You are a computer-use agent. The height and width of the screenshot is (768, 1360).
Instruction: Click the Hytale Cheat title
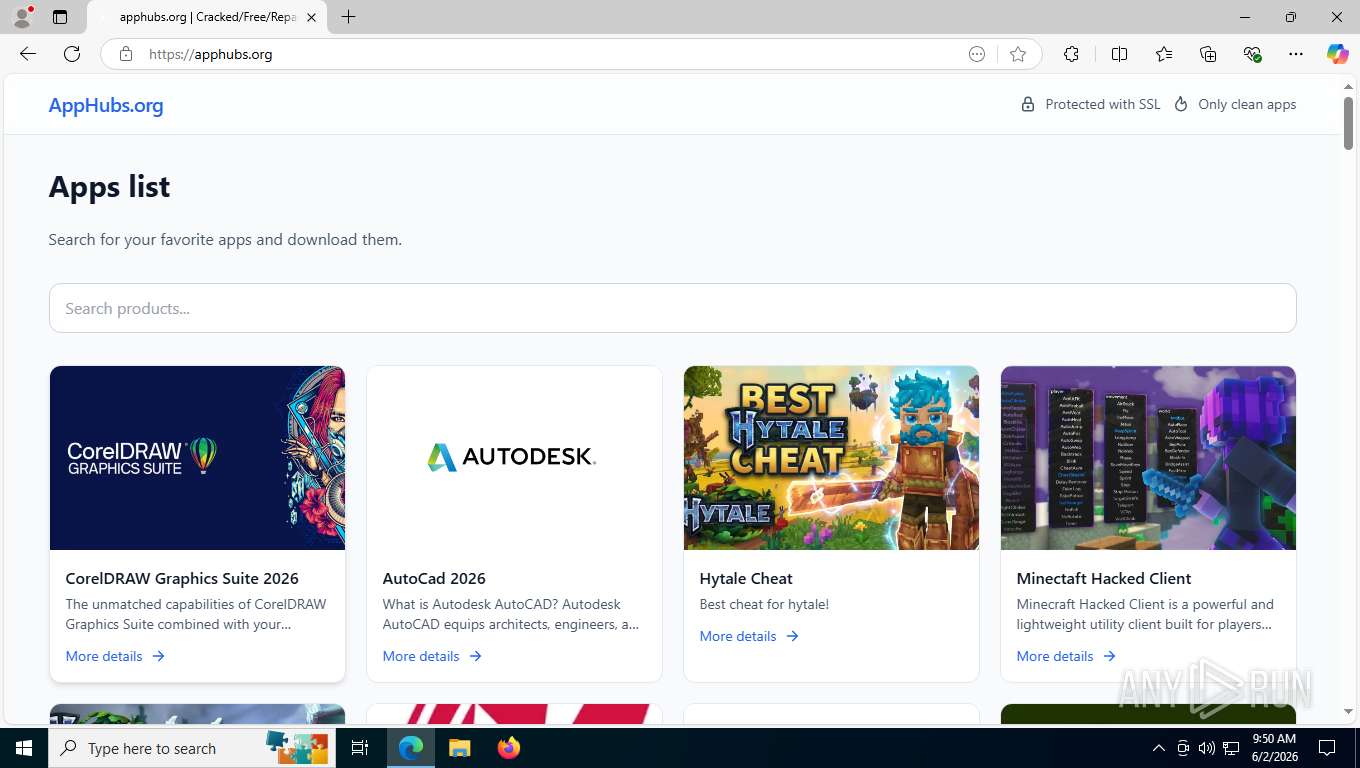[746, 578]
